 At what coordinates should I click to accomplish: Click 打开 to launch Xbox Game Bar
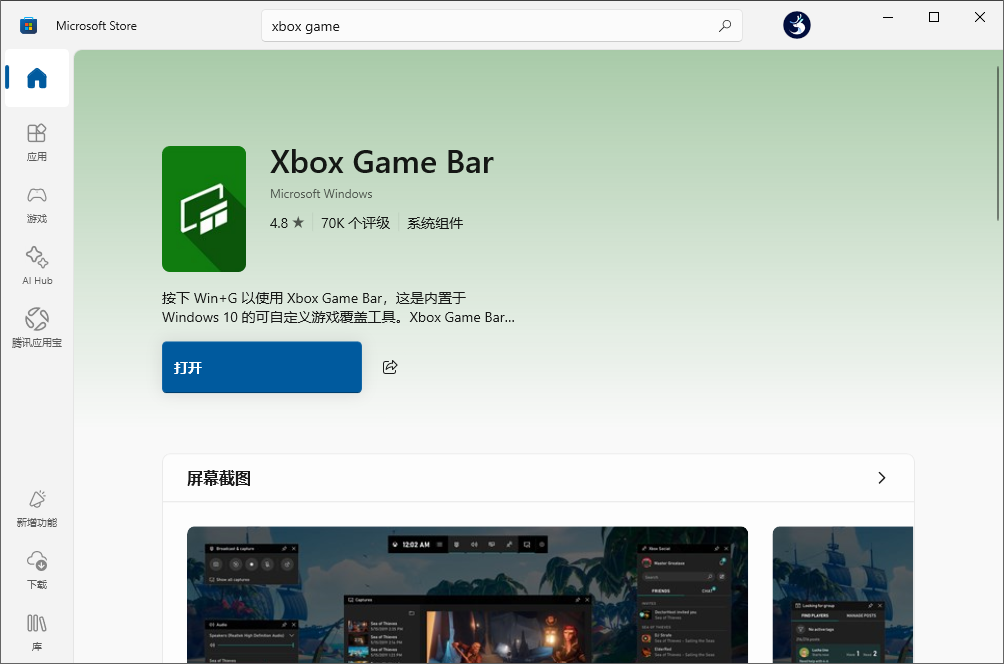(261, 367)
